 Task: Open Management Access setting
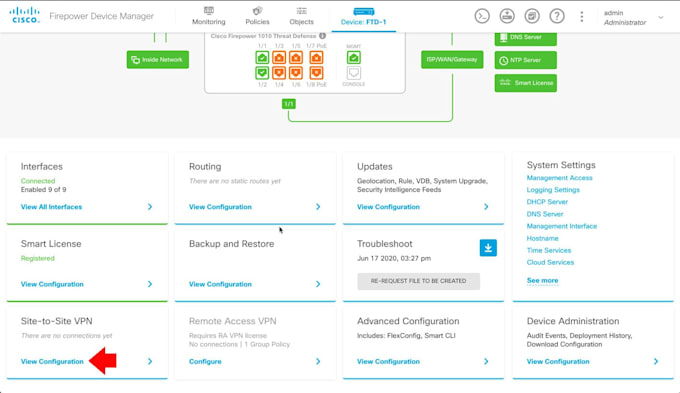559,178
